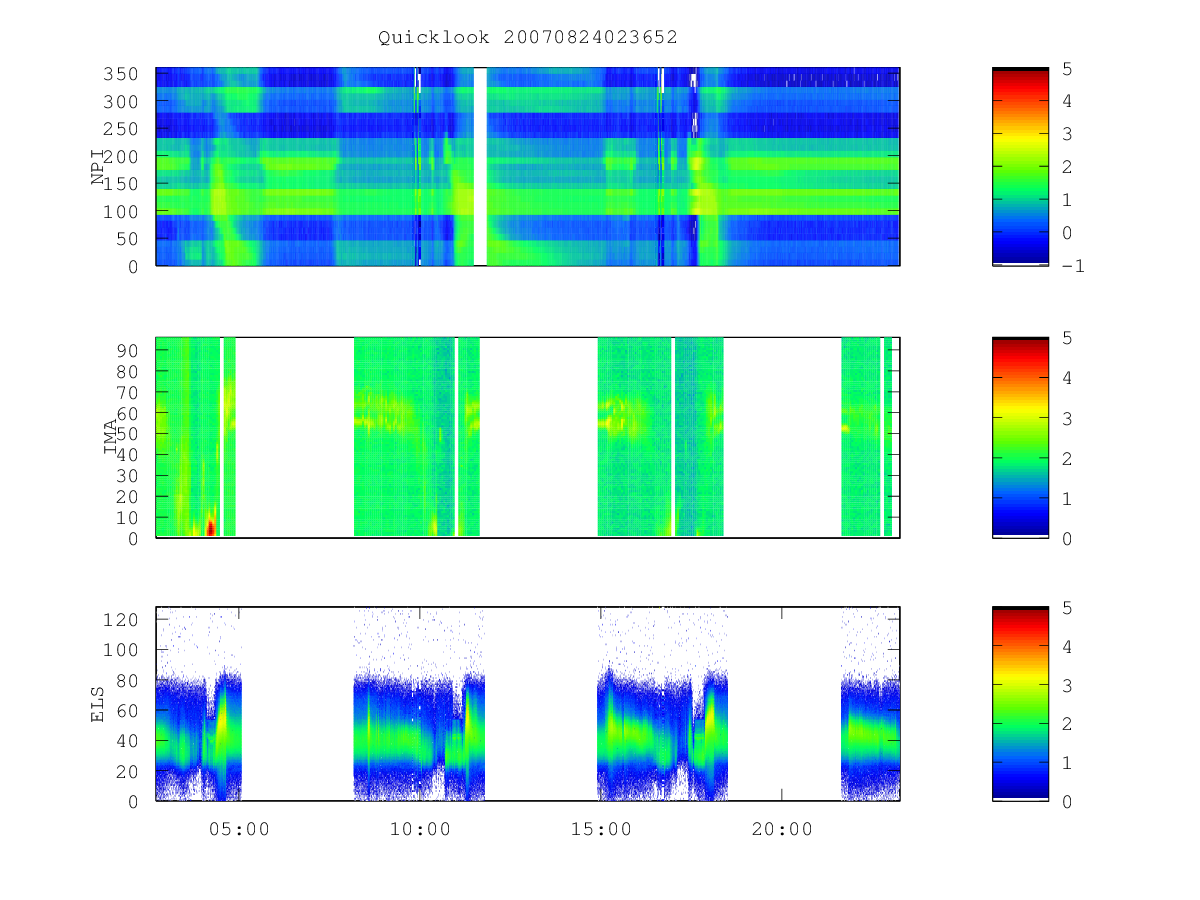Click the "150" tick on NPI axis

coord(122,184)
